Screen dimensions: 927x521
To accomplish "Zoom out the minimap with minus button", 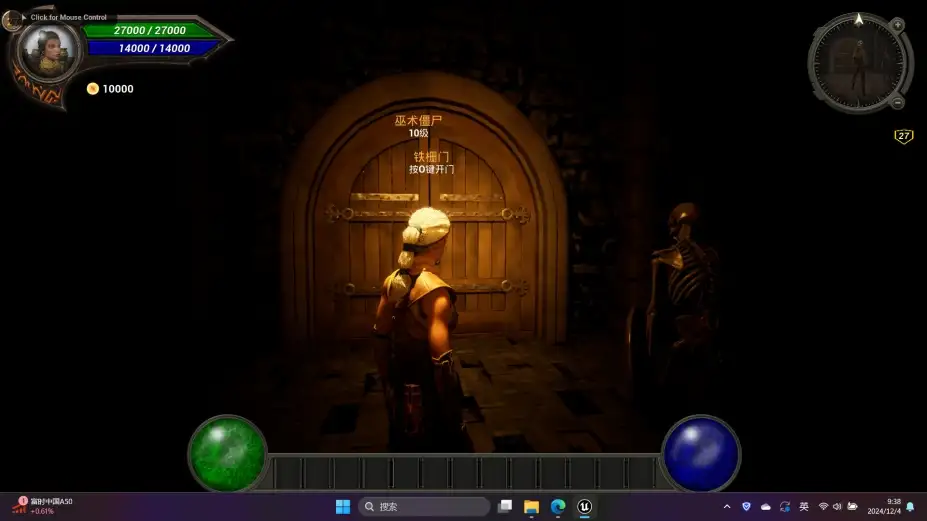I will coord(897,102).
